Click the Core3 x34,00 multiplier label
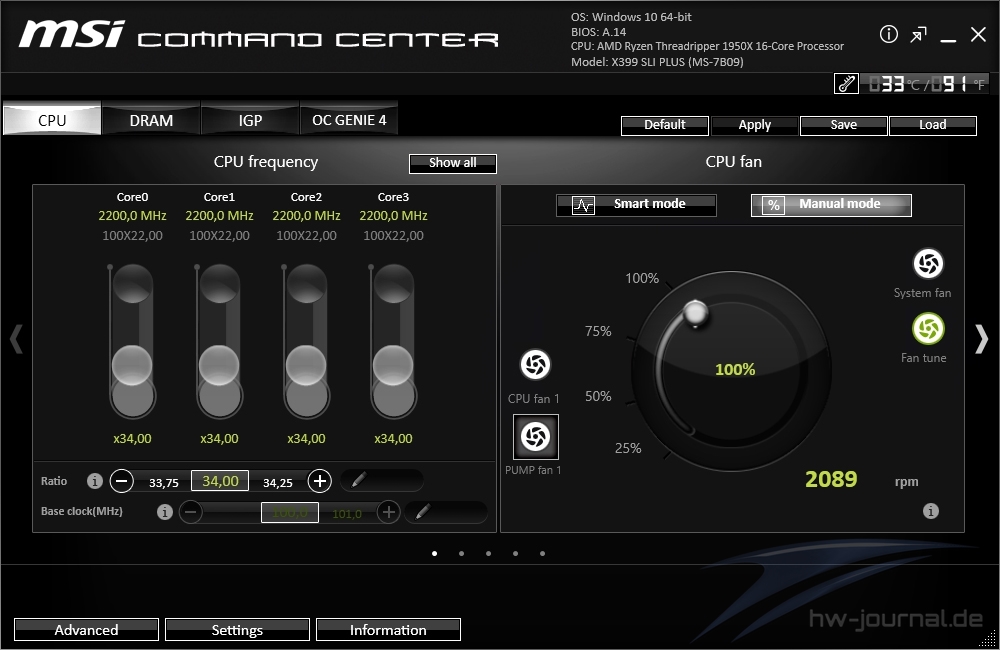The height and width of the screenshot is (650, 1000). [x=393, y=439]
